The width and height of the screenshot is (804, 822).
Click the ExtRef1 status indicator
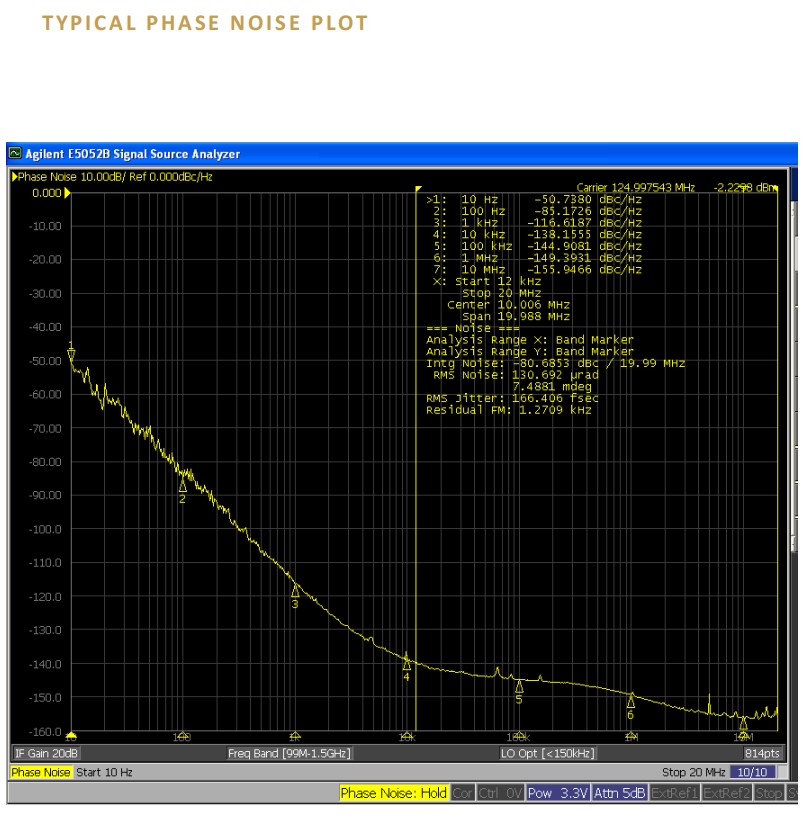point(675,793)
